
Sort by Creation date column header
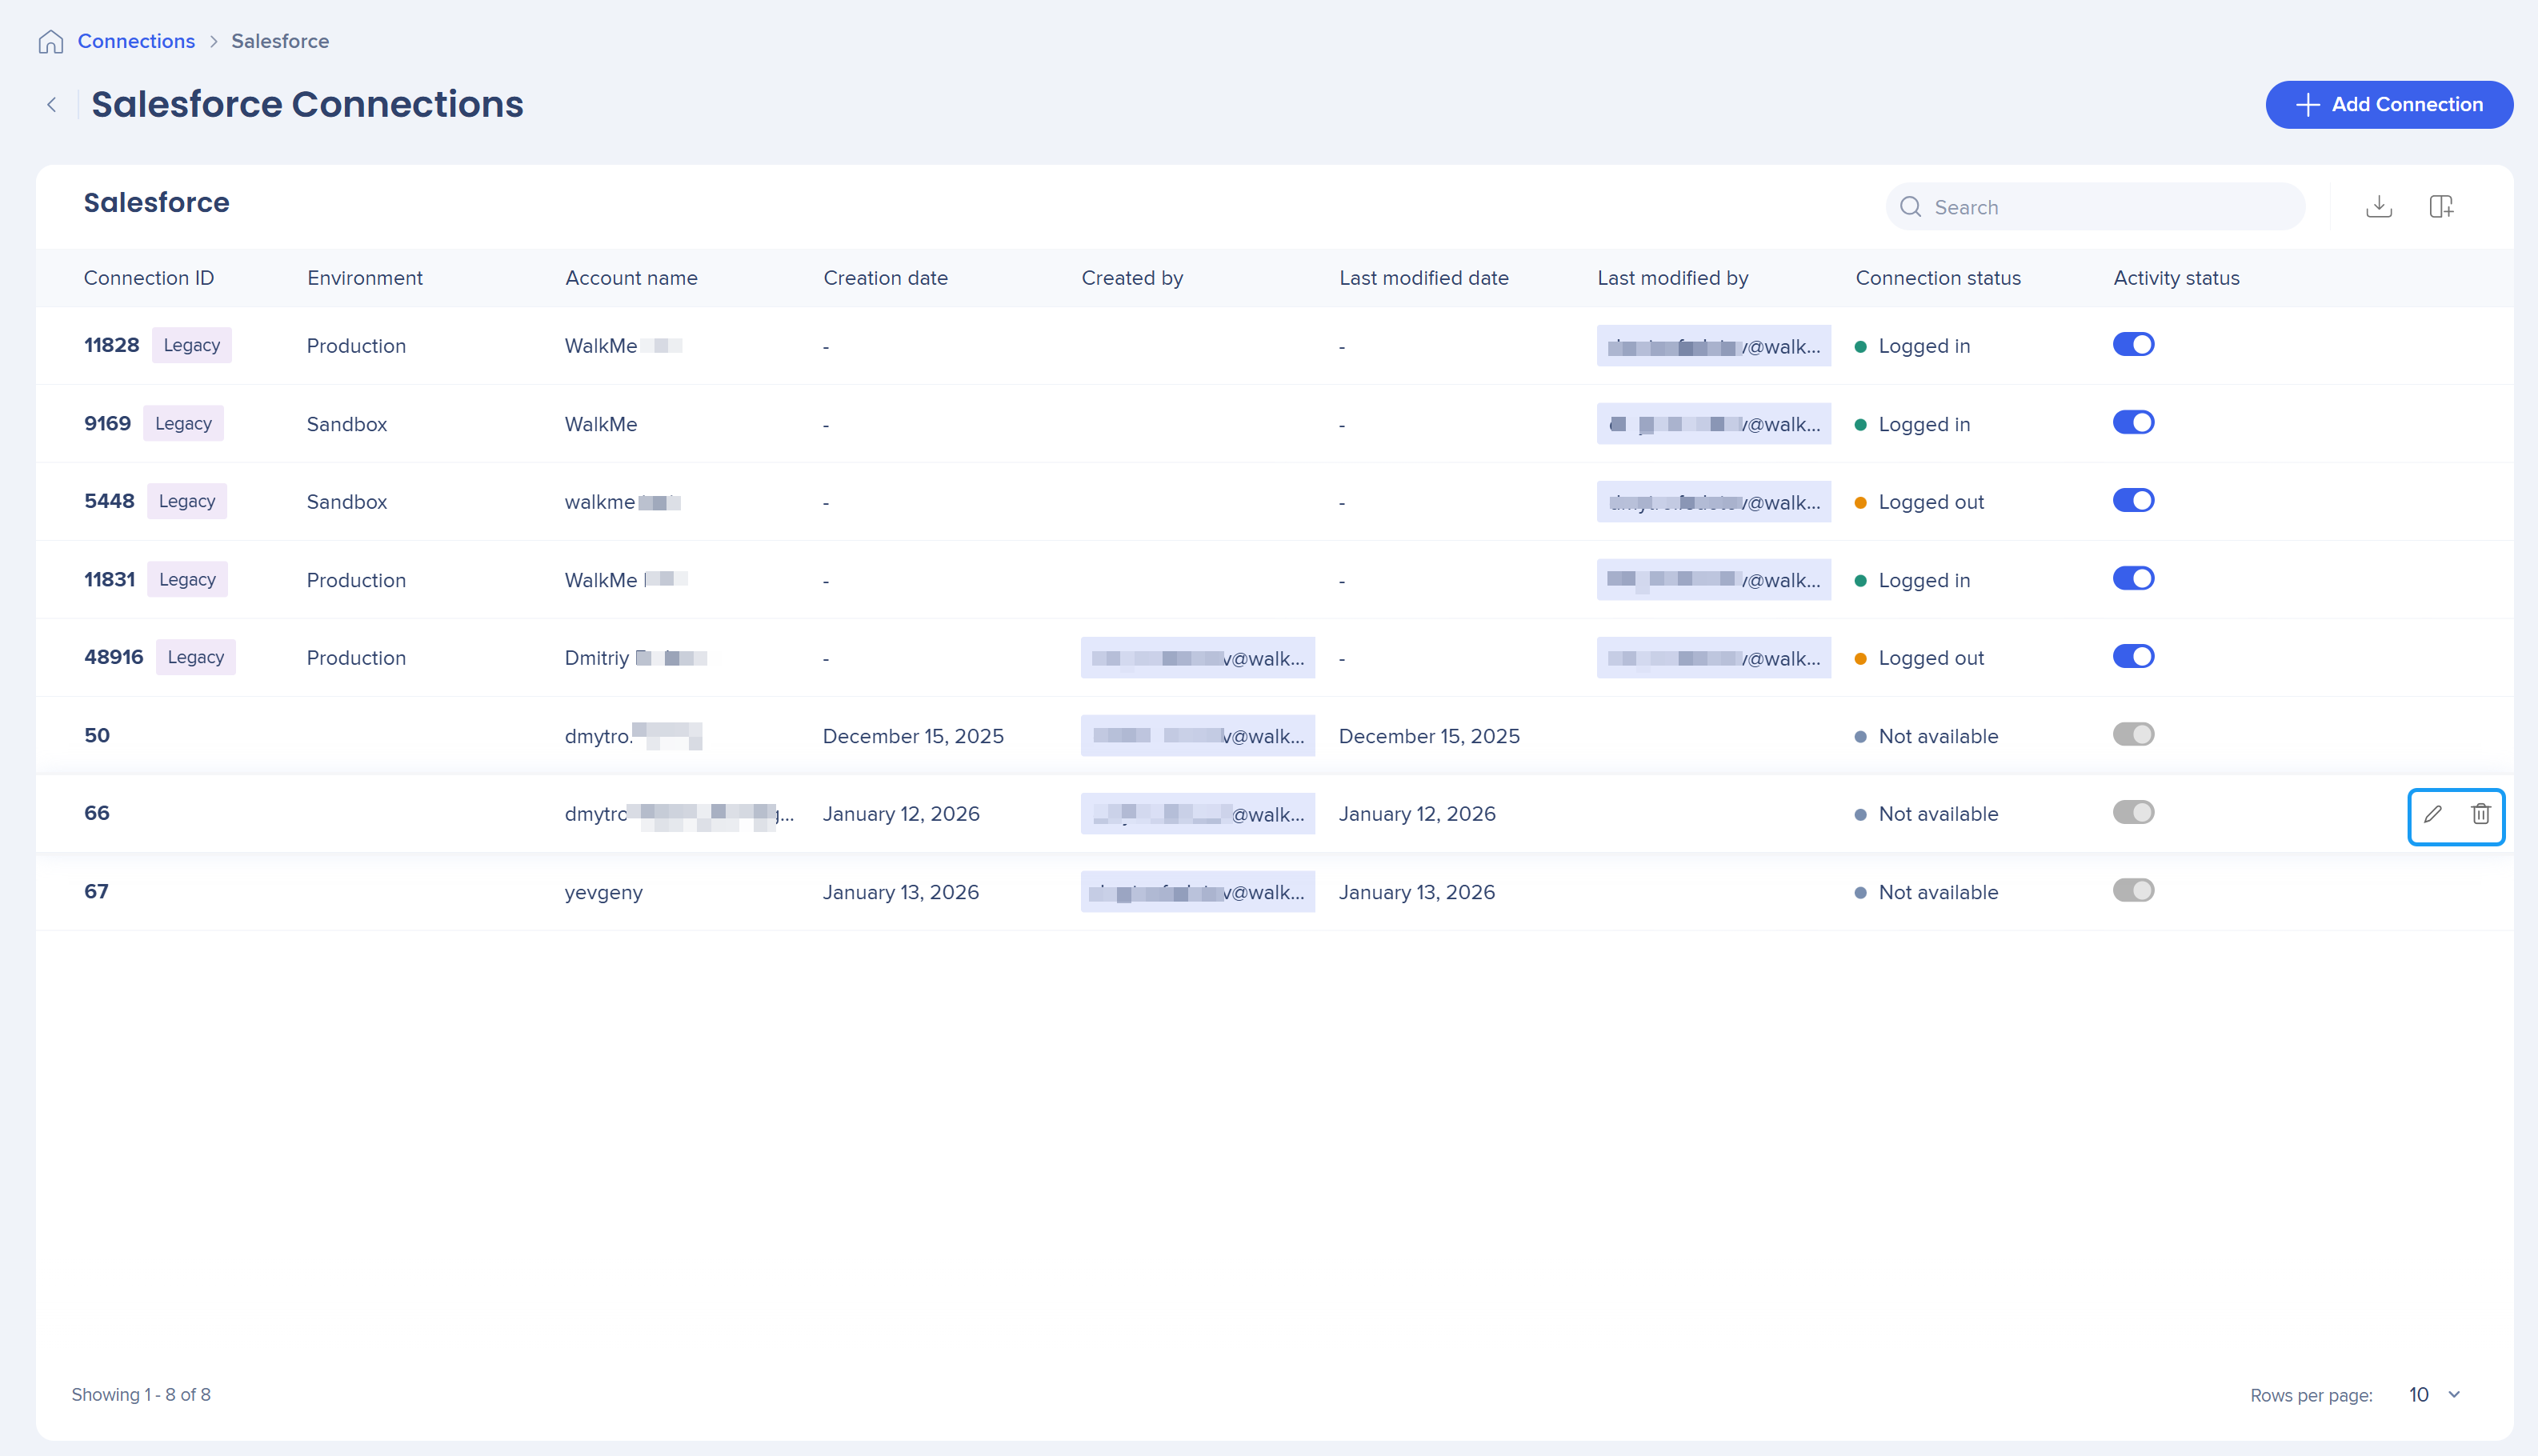(x=885, y=278)
